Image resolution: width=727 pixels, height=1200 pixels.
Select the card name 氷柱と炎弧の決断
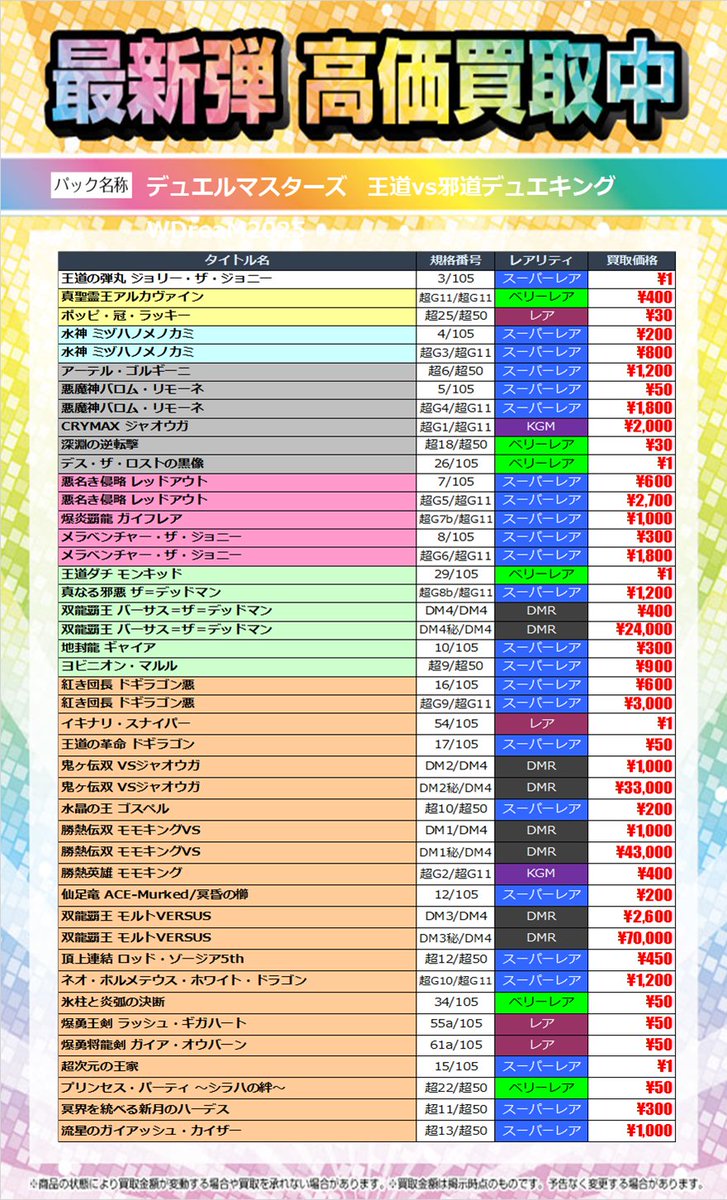(x=113, y=1002)
